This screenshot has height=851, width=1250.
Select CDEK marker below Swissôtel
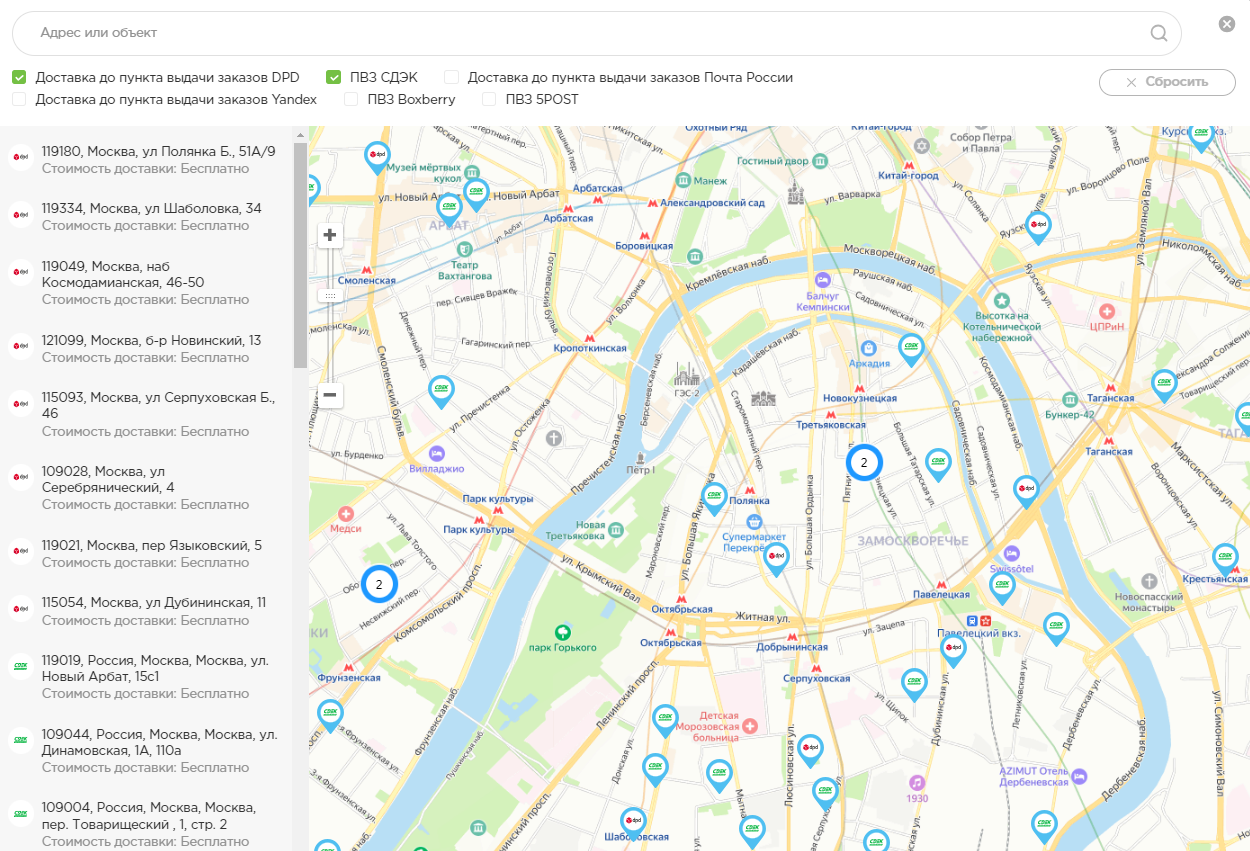click(1002, 588)
